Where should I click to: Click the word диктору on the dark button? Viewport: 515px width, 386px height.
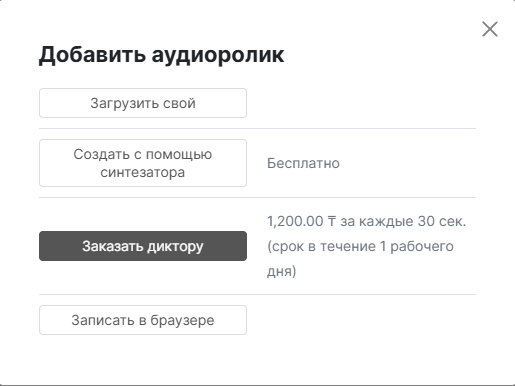click(175, 246)
